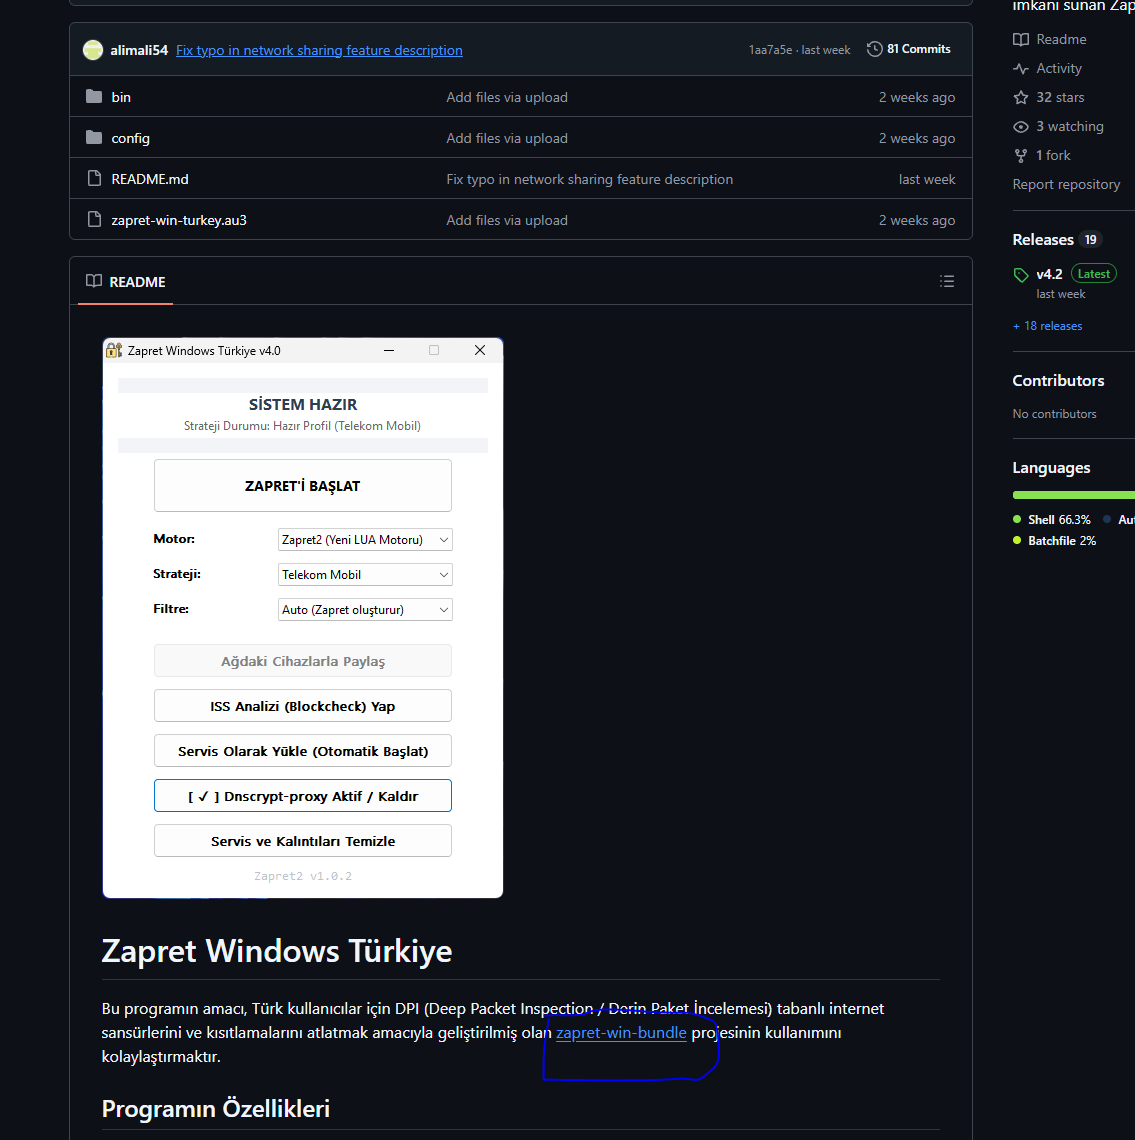View the 3 watching link
The width and height of the screenshot is (1135, 1140).
click(x=1070, y=127)
